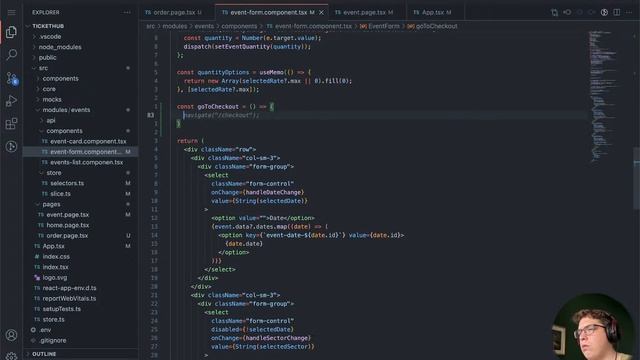640x360 pixels.
Task: Expand the api folder
Action: [x=51, y=120]
